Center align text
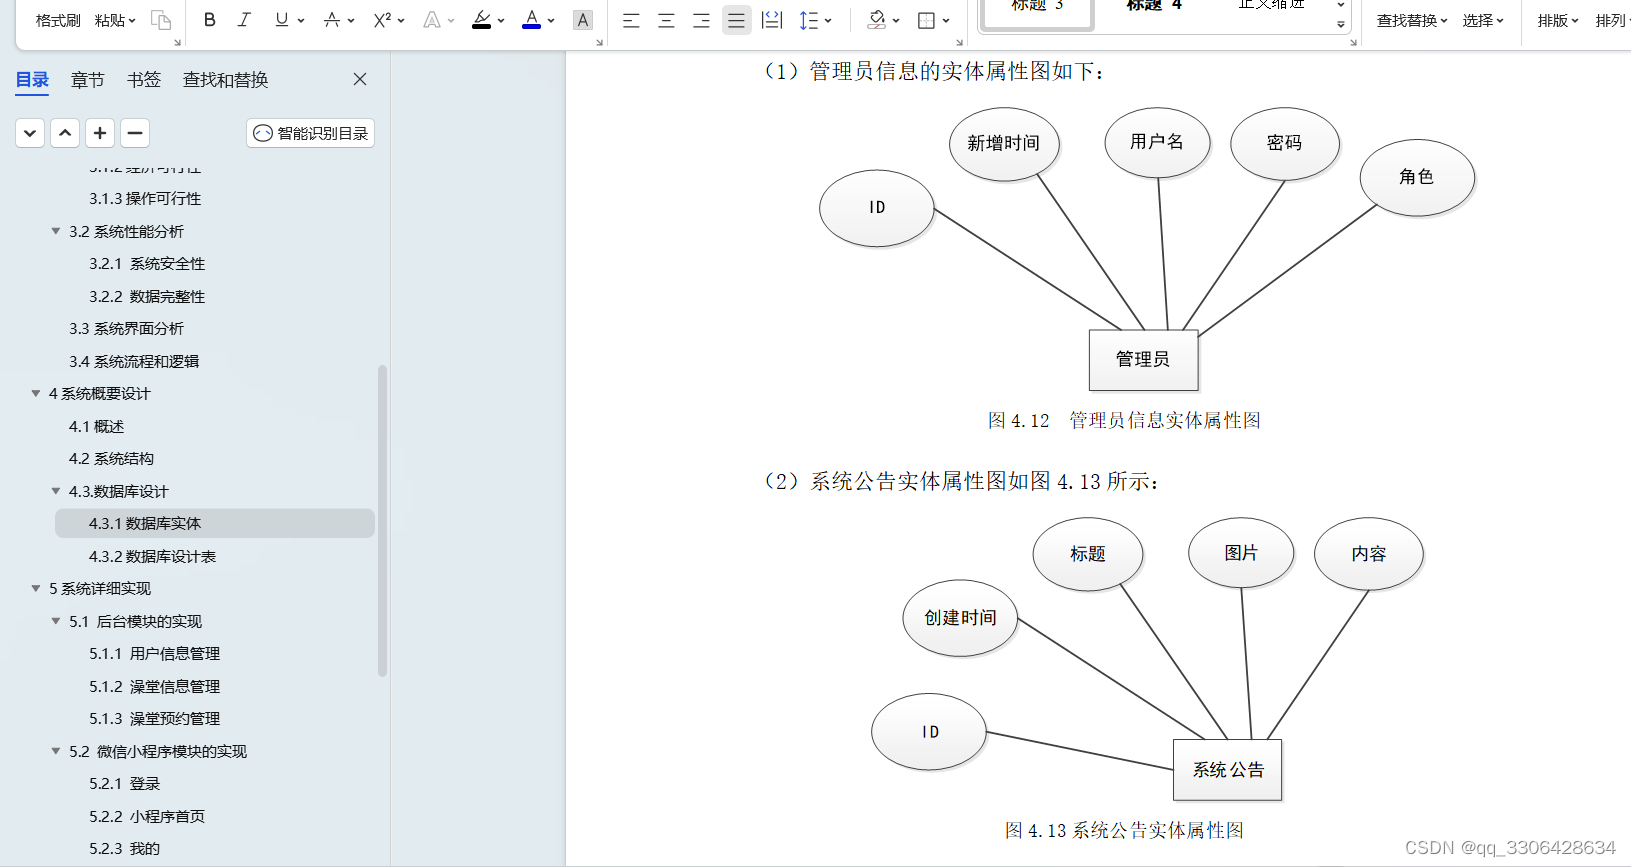The image size is (1631, 867). [x=666, y=20]
